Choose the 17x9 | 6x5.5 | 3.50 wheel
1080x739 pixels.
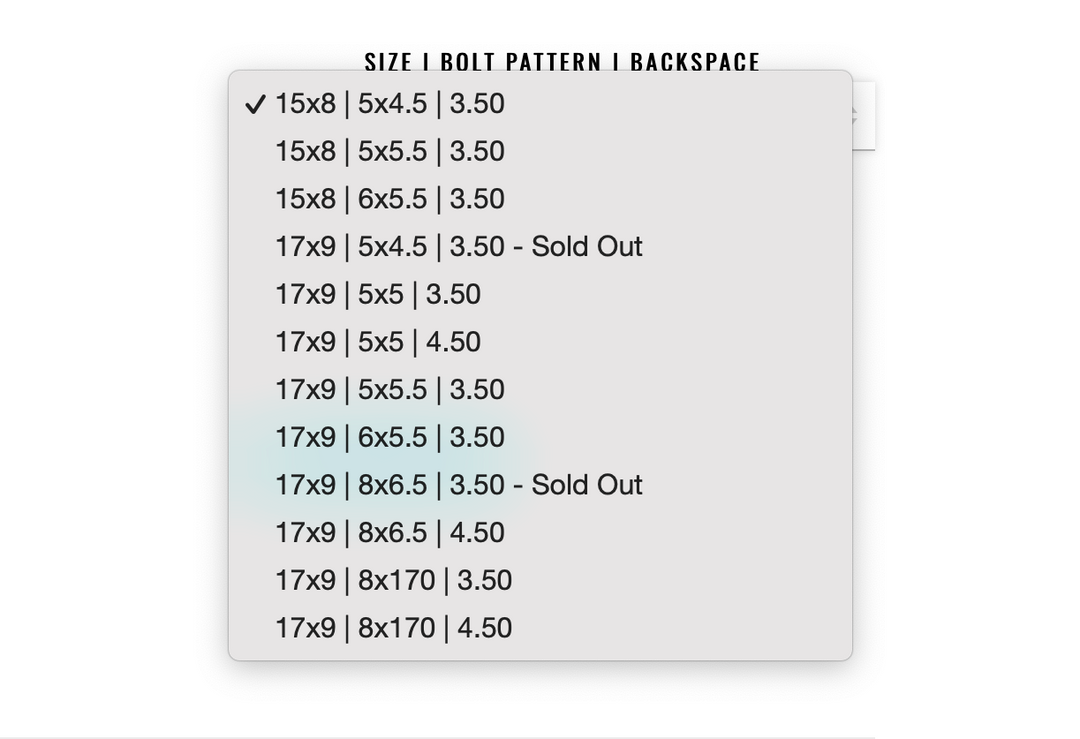point(540,437)
